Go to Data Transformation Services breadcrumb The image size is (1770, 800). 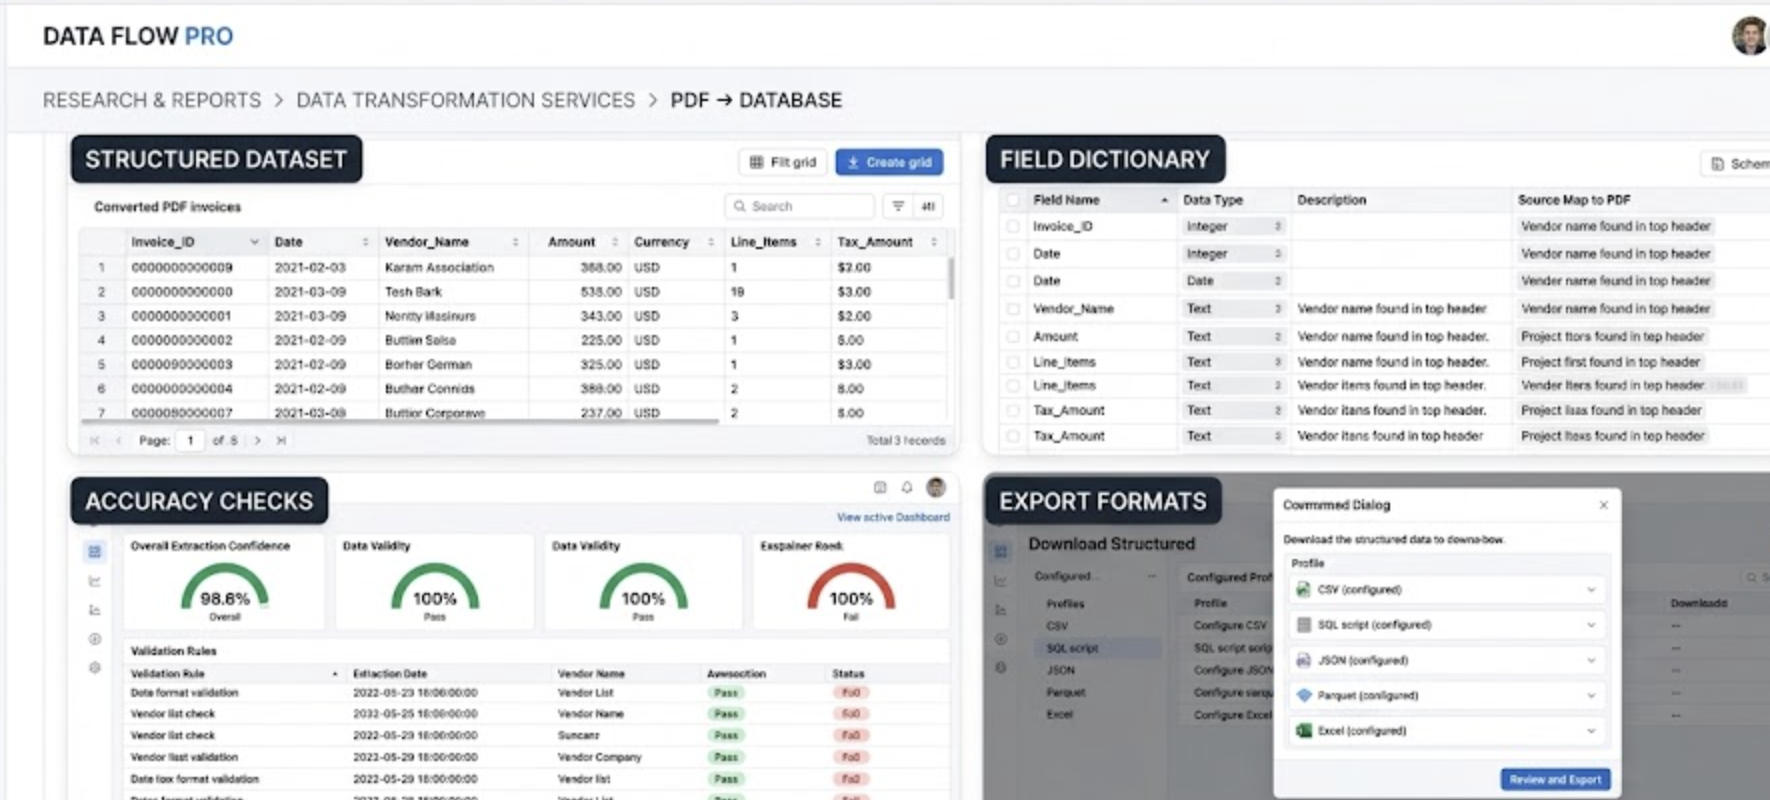pyautogui.click(x=465, y=100)
